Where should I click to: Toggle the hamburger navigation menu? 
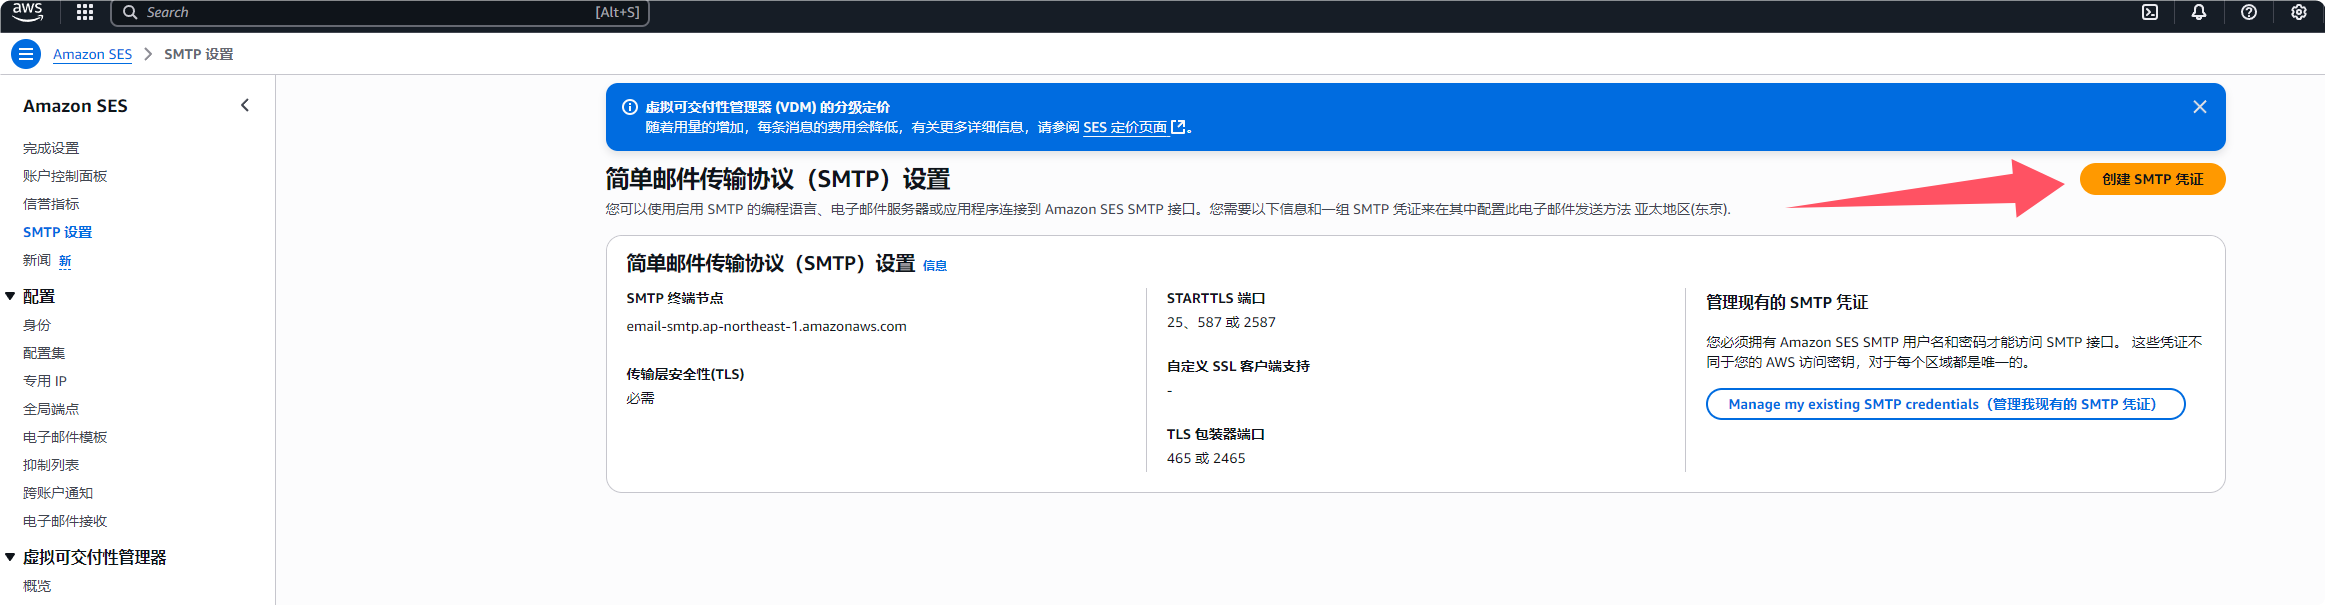click(x=26, y=54)
